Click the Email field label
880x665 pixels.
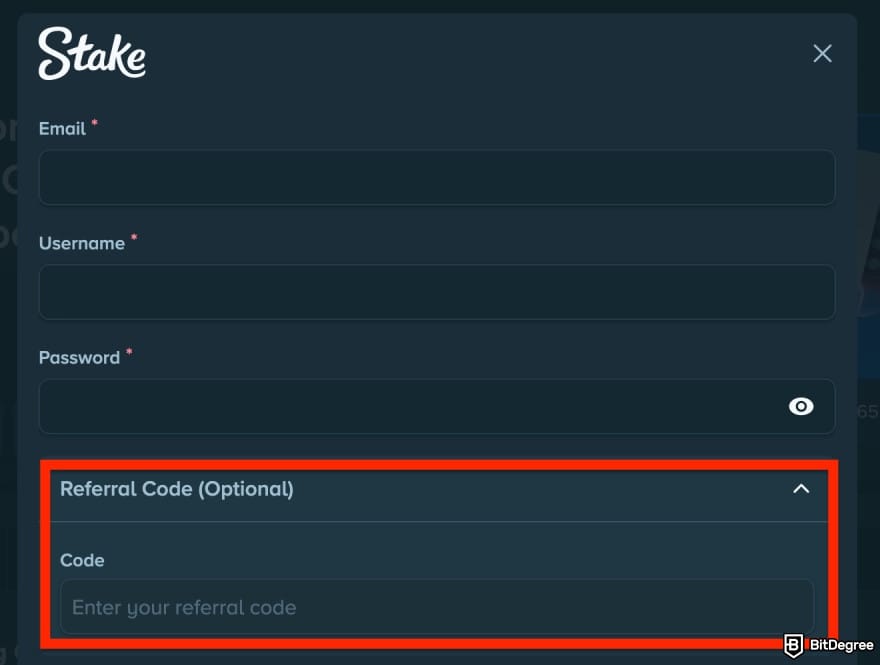pyautogui.click(x=60, y=128)
